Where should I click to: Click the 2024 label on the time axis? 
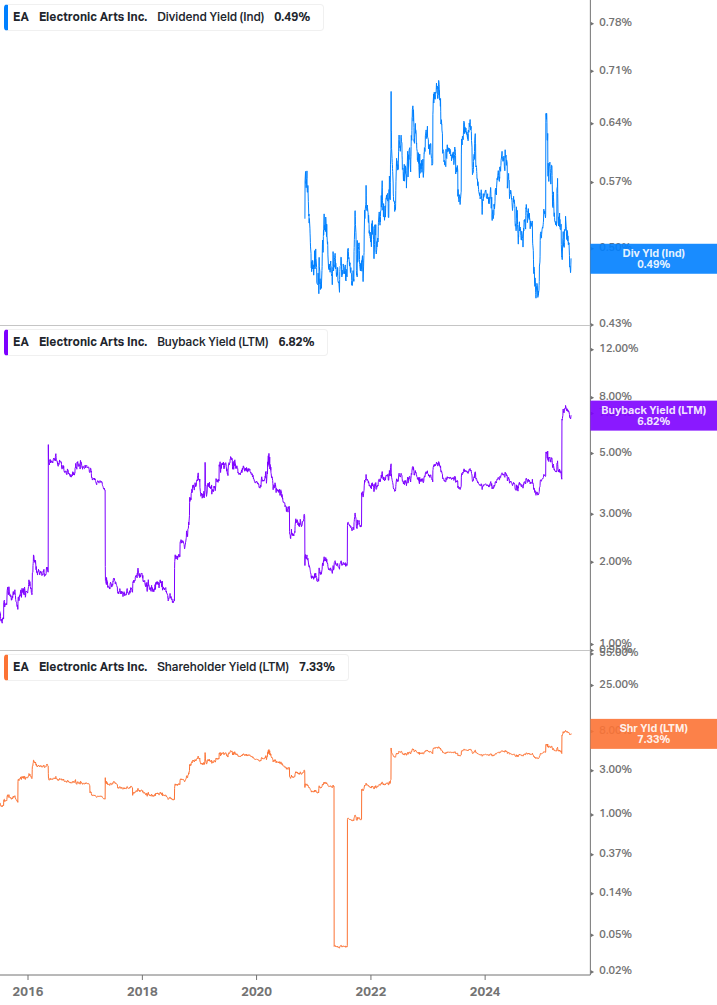[485, 992]
